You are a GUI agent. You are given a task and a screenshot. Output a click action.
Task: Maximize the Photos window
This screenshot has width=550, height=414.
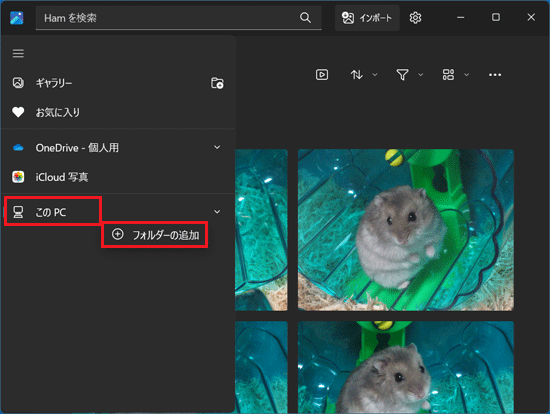pos(496,17)
